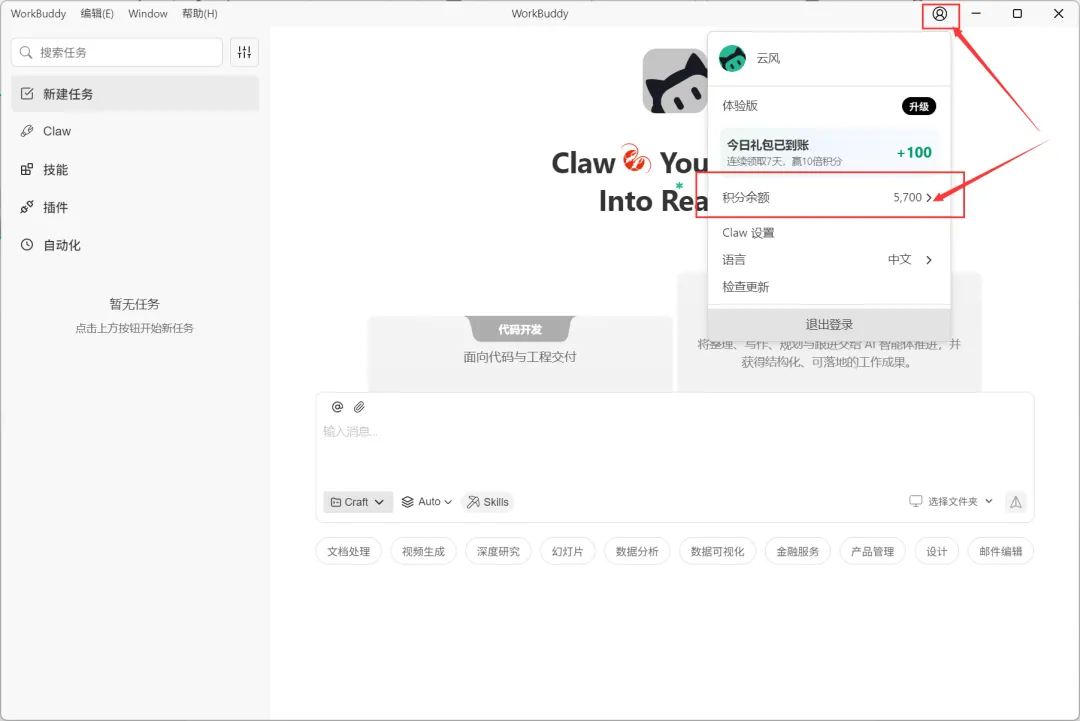Open the Window menu
The height and width of the screenshot is (721, 1080).
147,14
